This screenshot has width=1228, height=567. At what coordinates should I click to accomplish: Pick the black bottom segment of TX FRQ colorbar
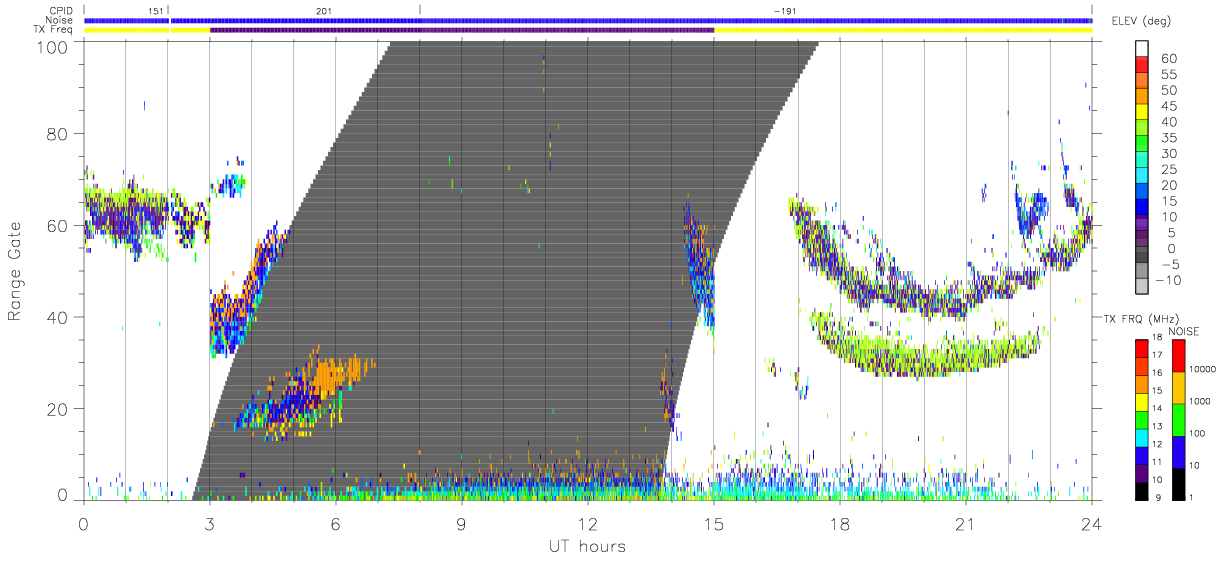coord(1142,489)
